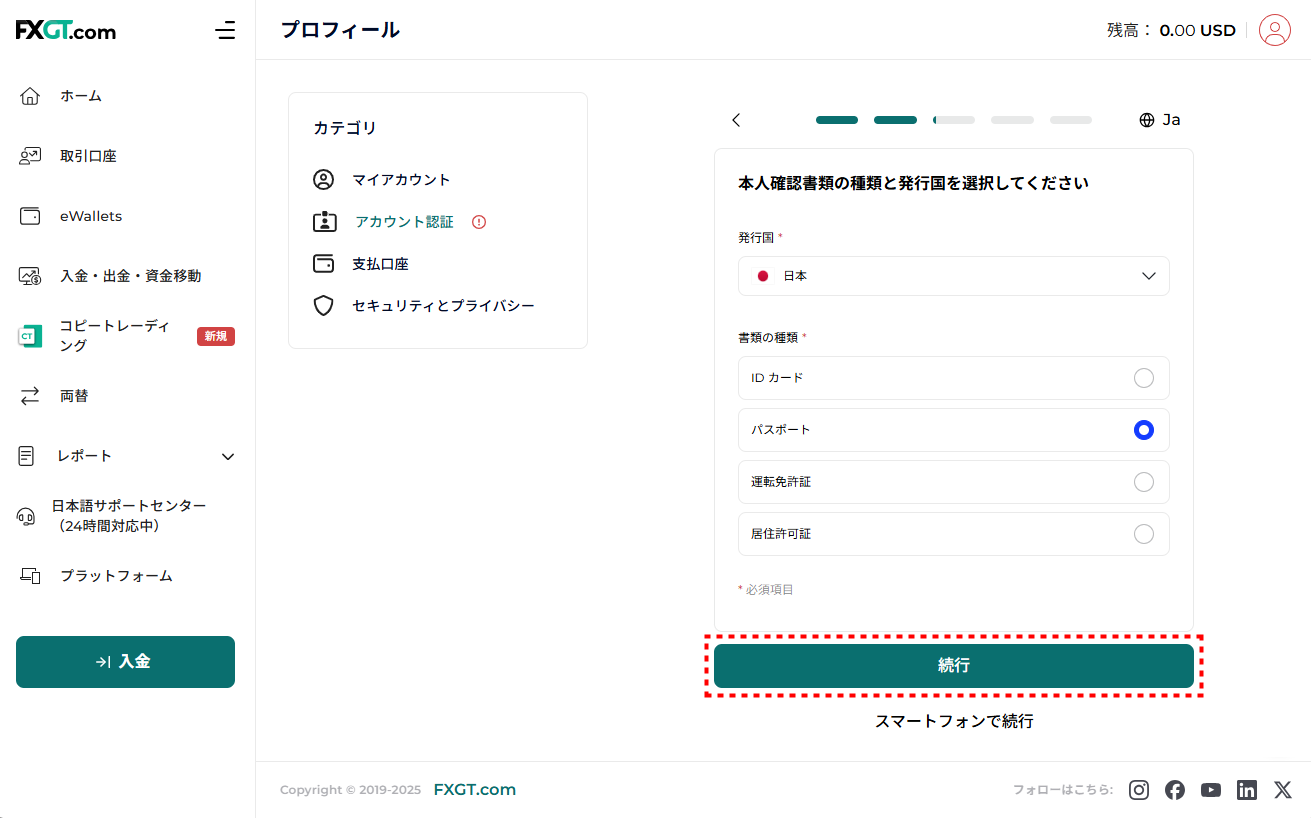The width and height of the screenshot is (1311, 818).
Task: Select the 運転免許証 radio option
Action: 1143,482
